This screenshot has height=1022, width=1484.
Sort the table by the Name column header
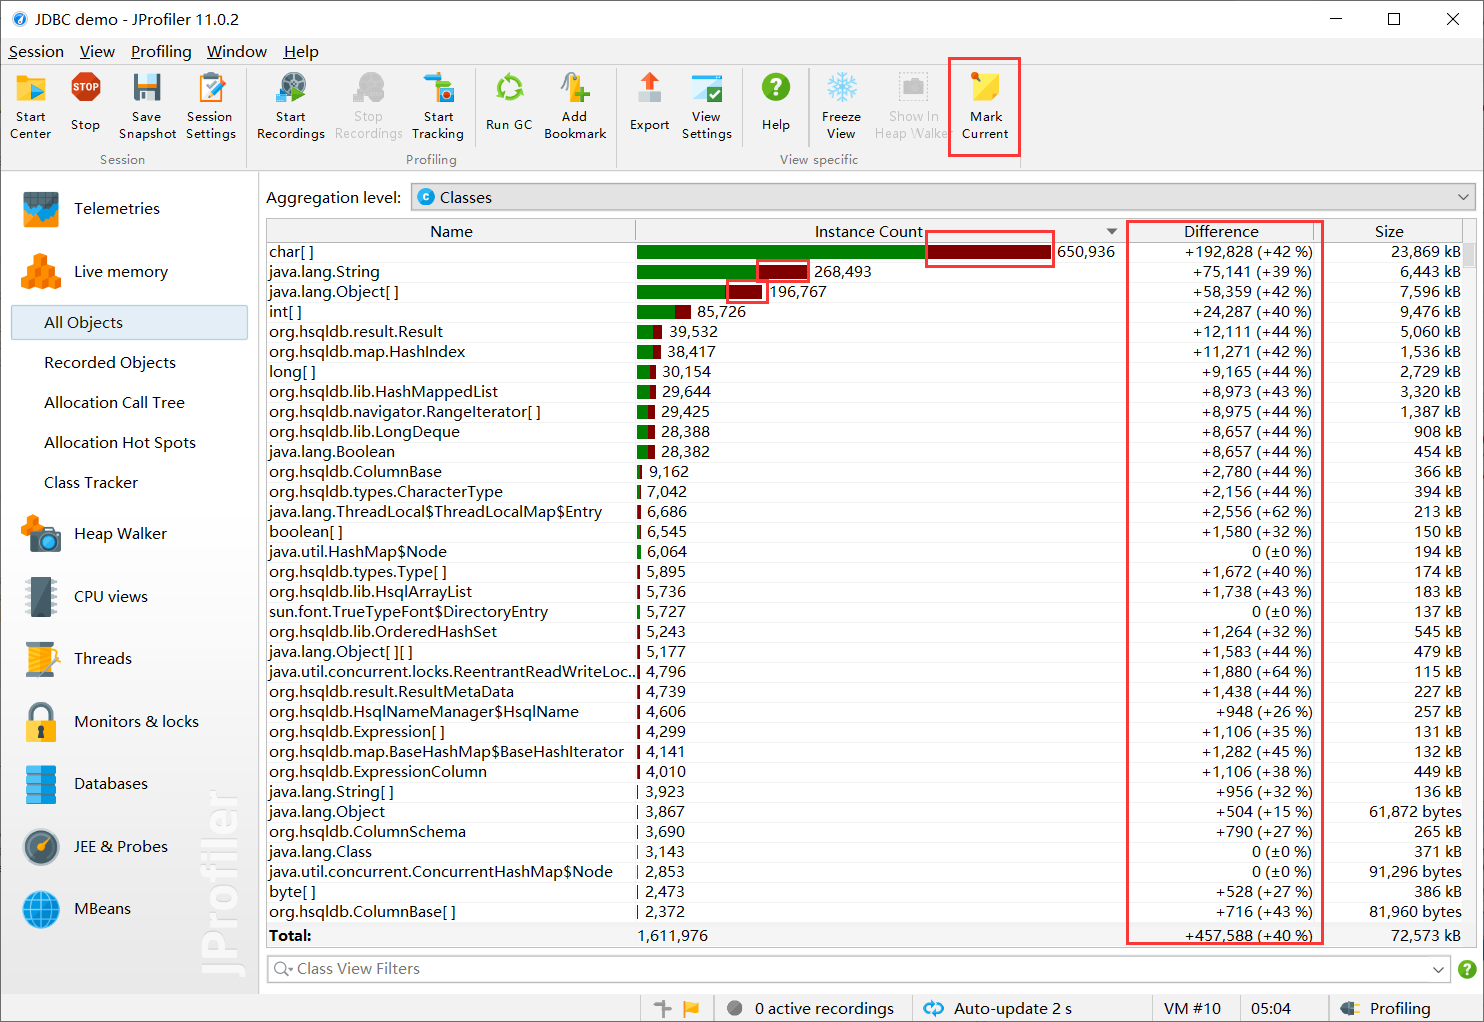451,231
